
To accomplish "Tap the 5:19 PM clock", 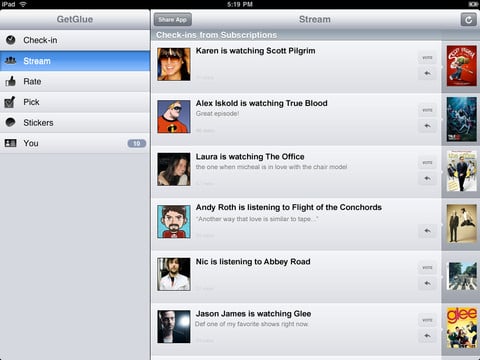I will point(240,4).
